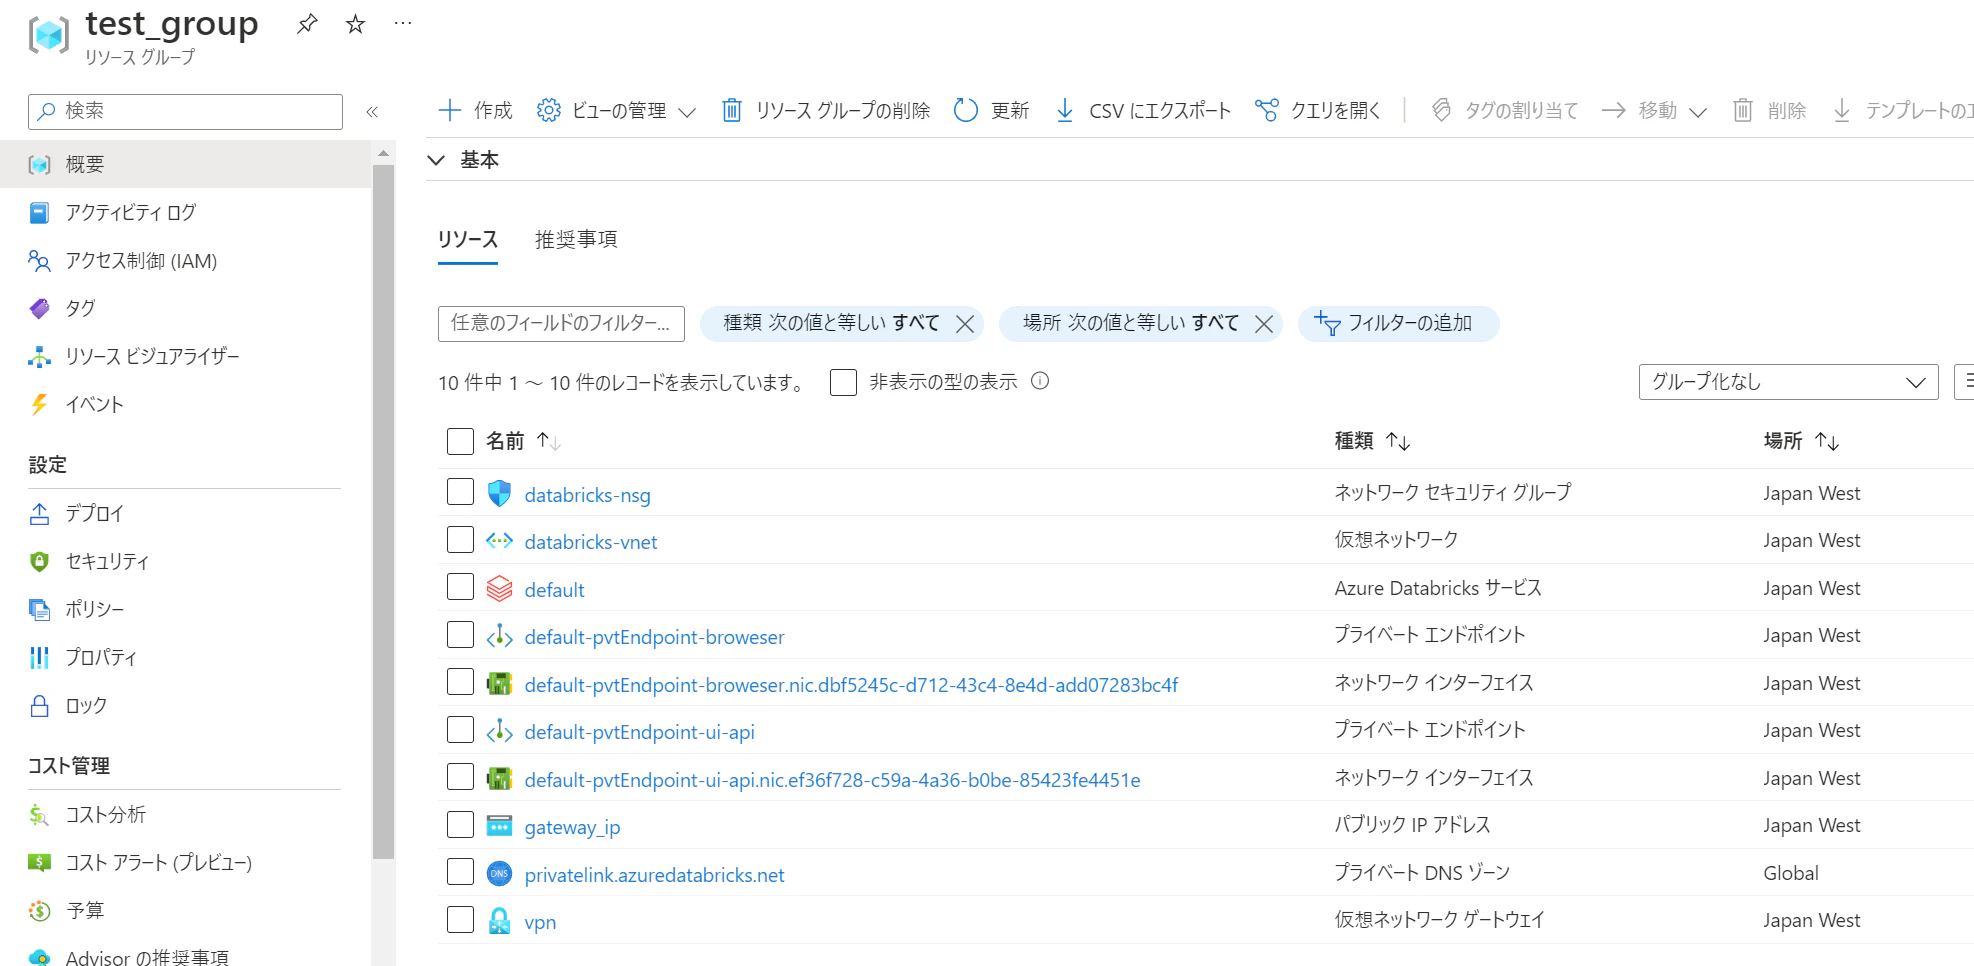The height and width of the screenshot is (966, 1974).
Task: Click the info icon beside 非表示の型の表示
Action: [1040, 381]
